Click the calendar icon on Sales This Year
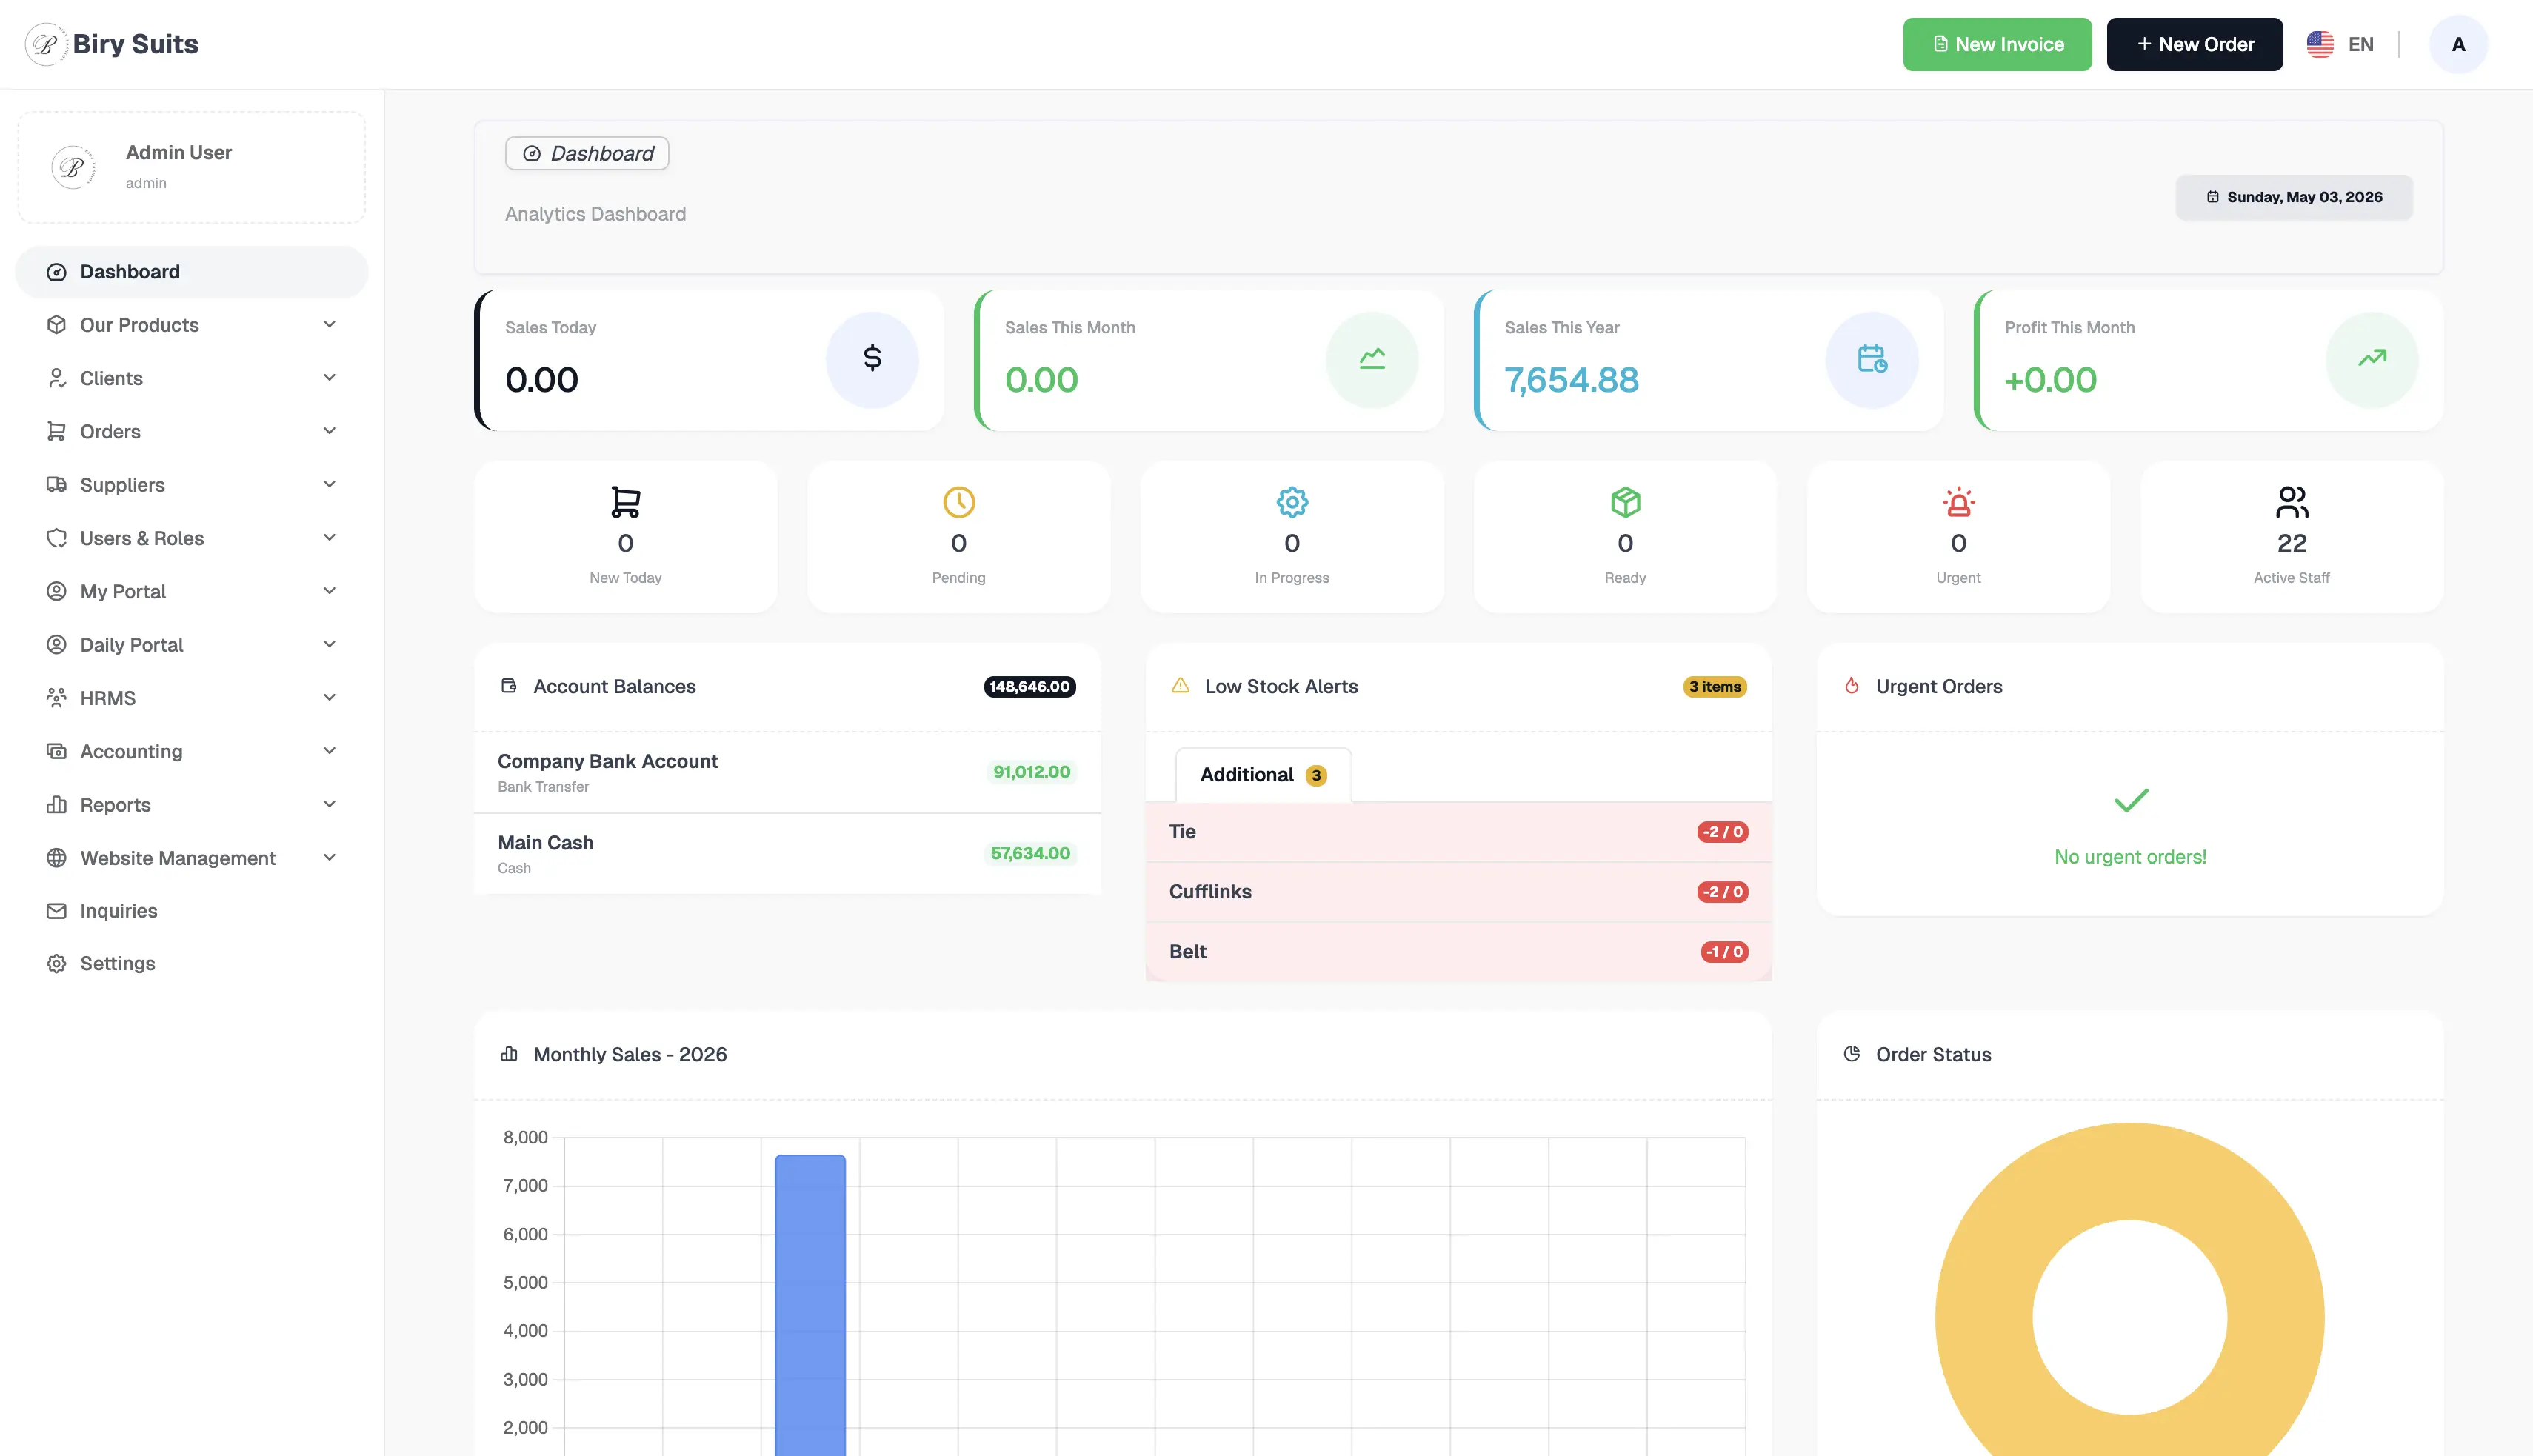The height and width of the screenshot is (1456, 2533). [1872, 359]
